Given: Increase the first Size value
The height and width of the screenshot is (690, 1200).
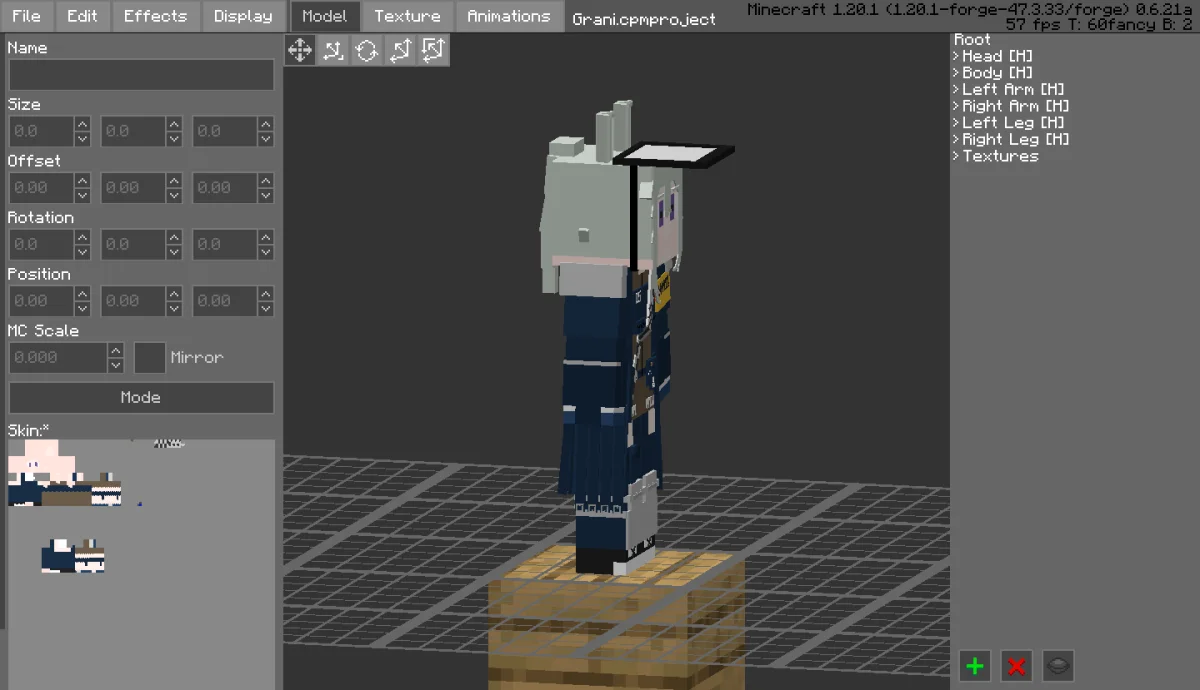Looking at the screenshot, I should click(83, 124).
